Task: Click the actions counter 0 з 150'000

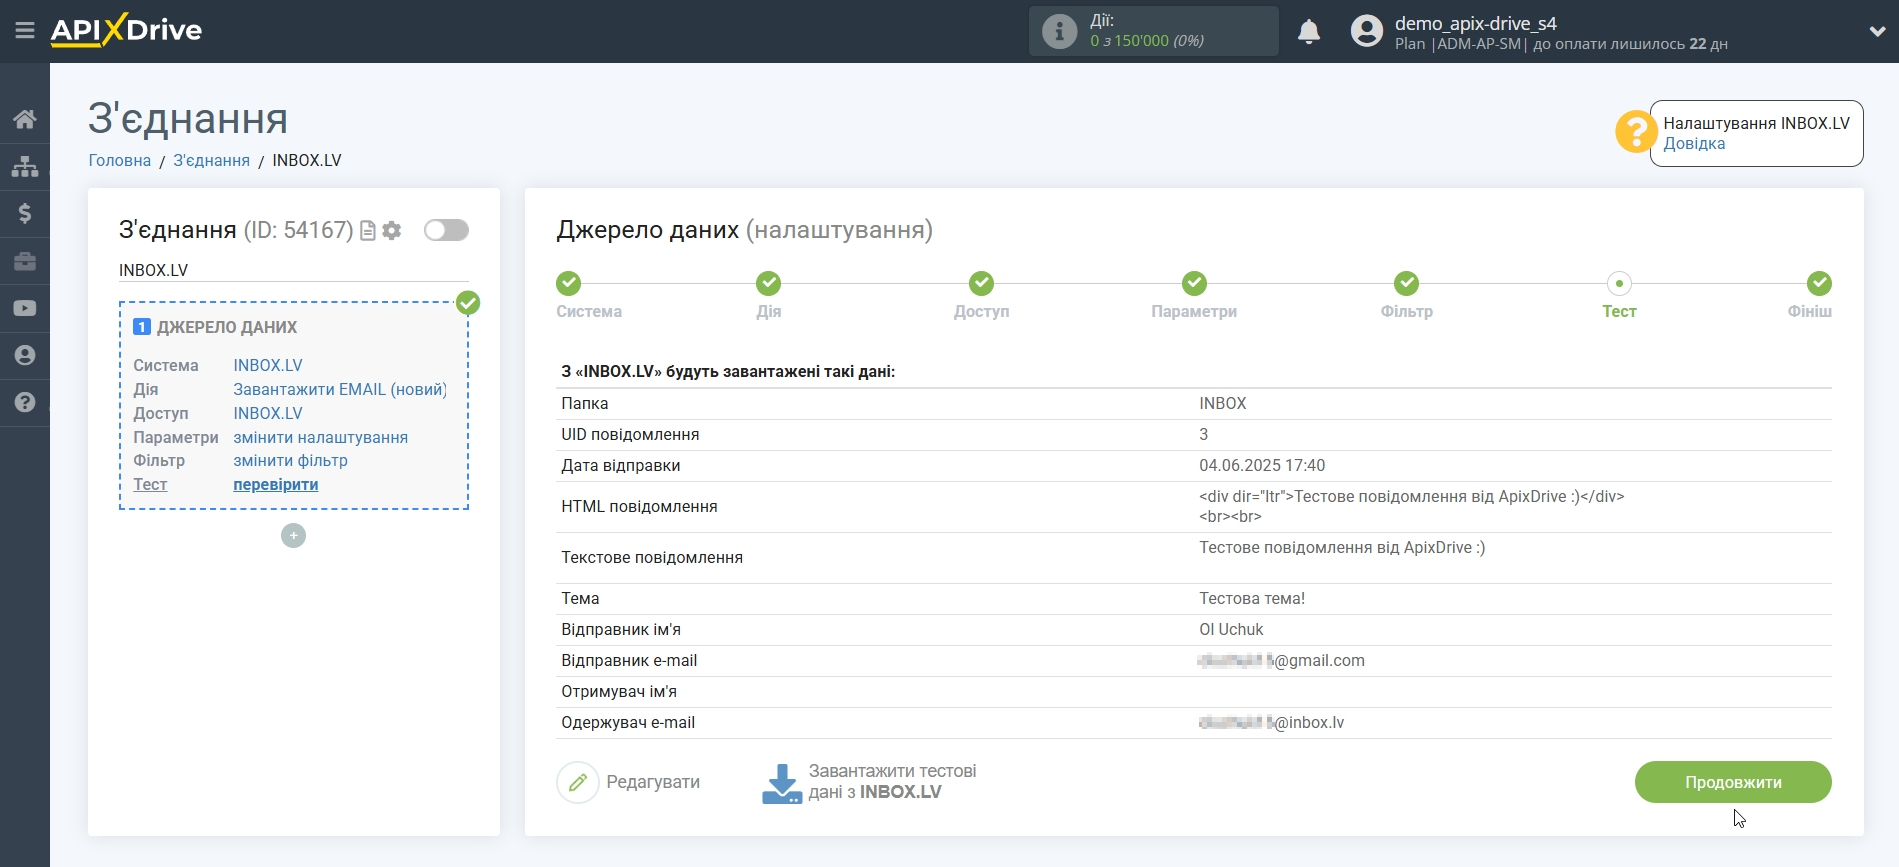Action: pos(1147,41)
